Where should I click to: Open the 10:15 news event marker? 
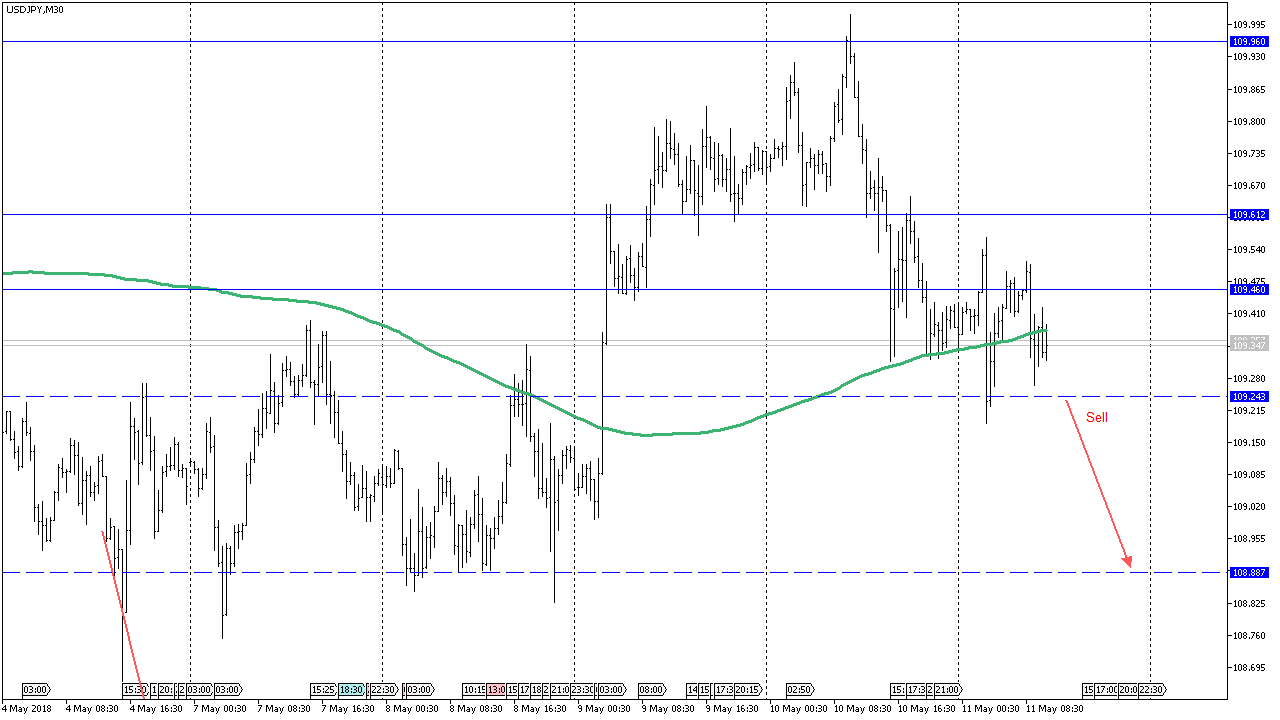click(474, 690)
